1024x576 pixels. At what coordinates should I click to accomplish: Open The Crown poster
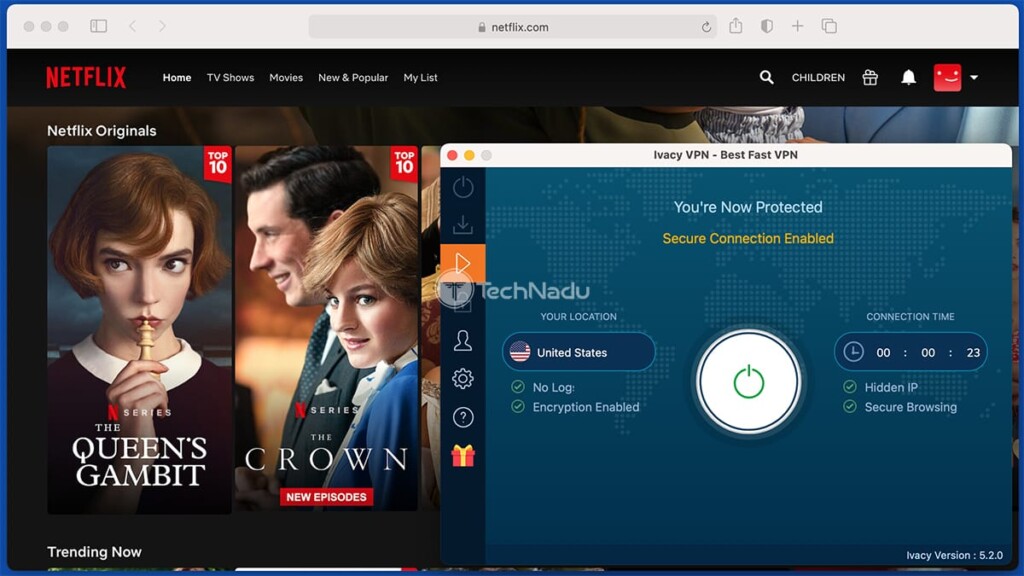[x=327, y=328]
